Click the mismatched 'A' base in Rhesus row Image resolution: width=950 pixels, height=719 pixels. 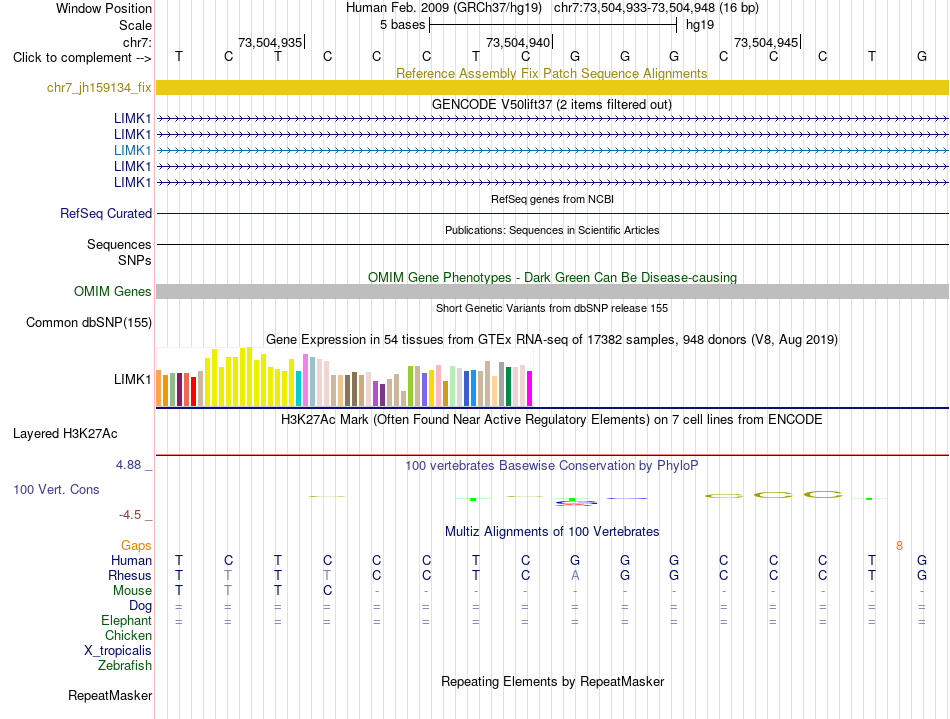(575, 575)
